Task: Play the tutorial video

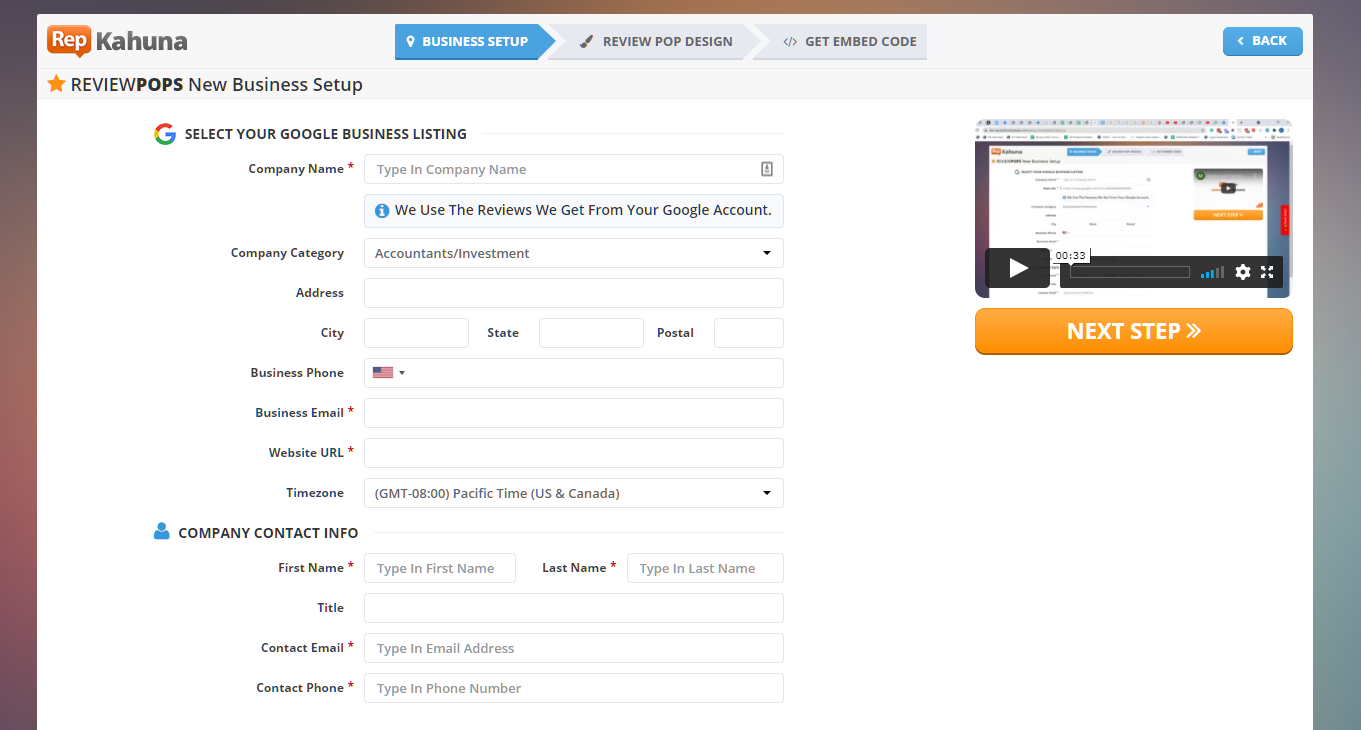Action: pyautogui.click(x=1018, y=268)
